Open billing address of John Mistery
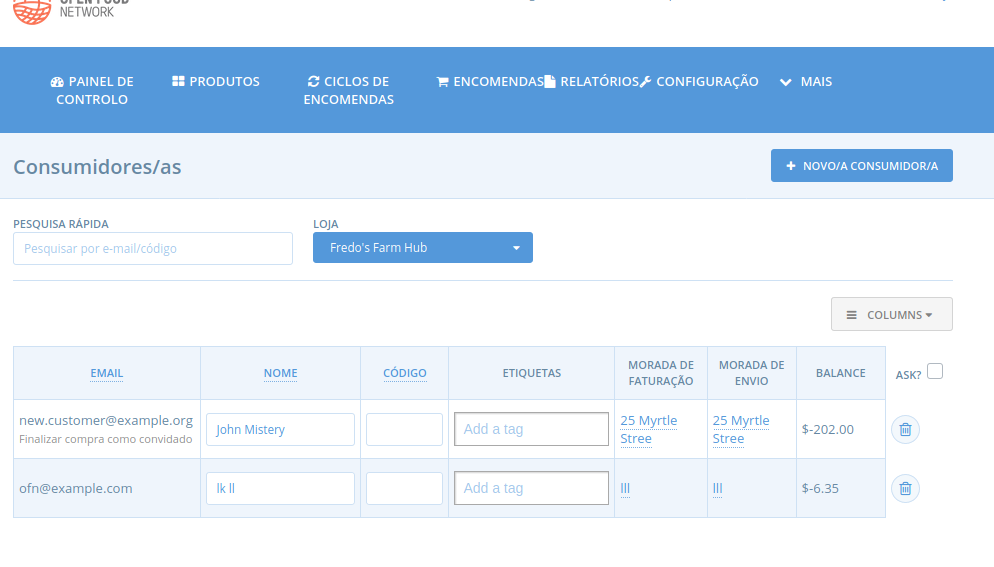 [649, 429]
